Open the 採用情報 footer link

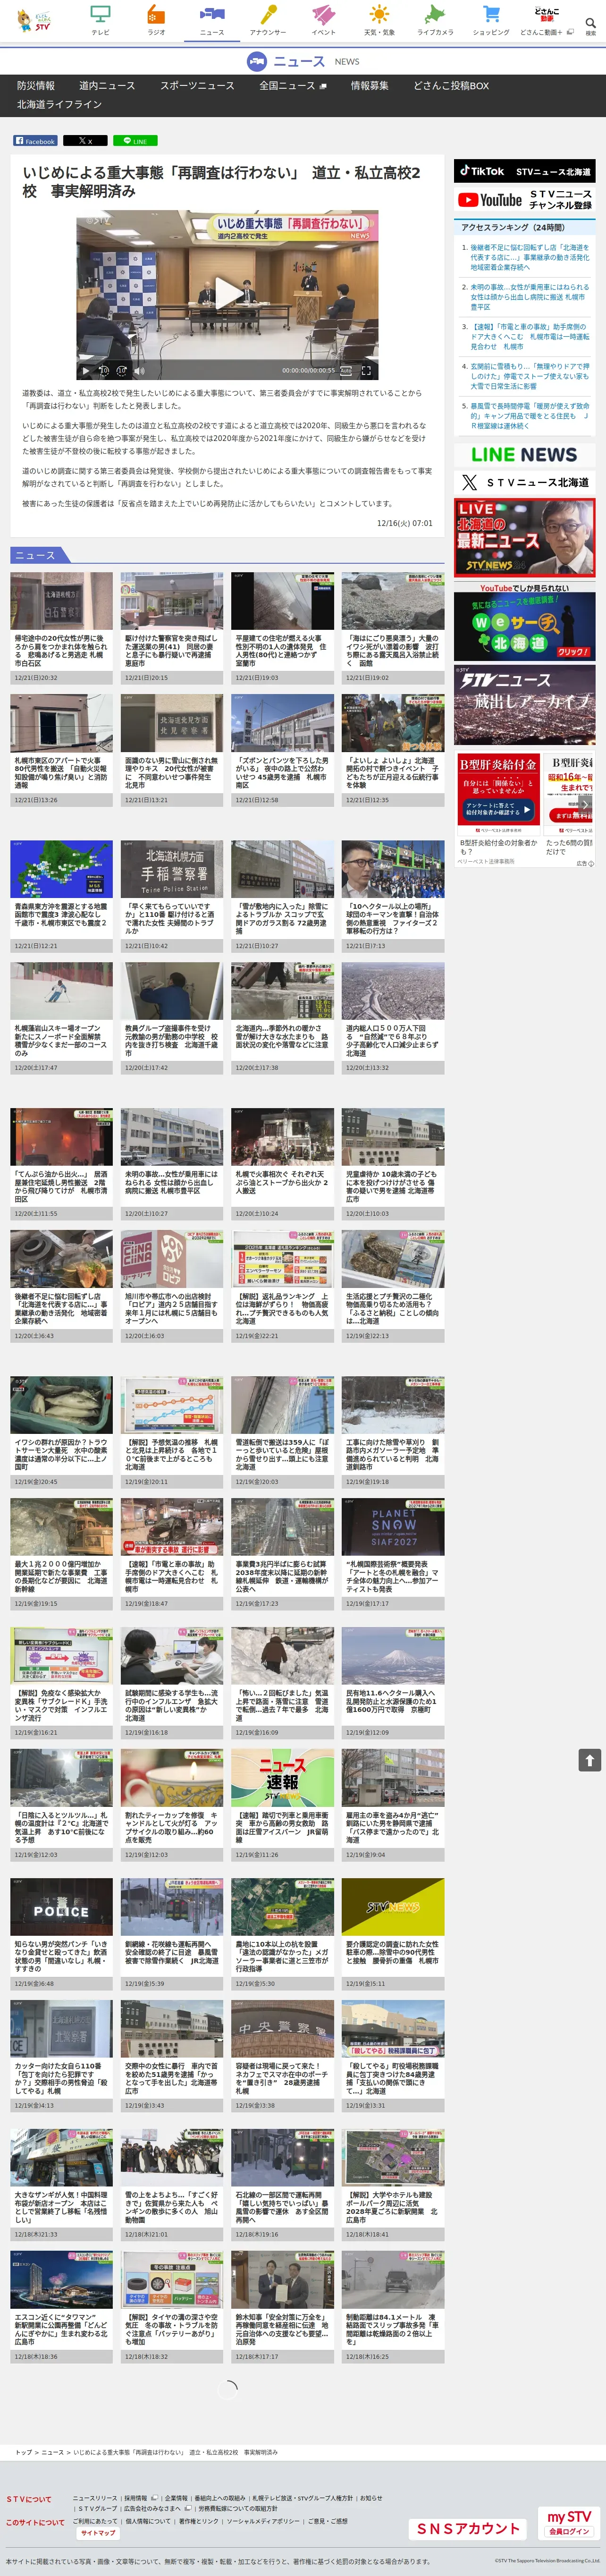136,2497
